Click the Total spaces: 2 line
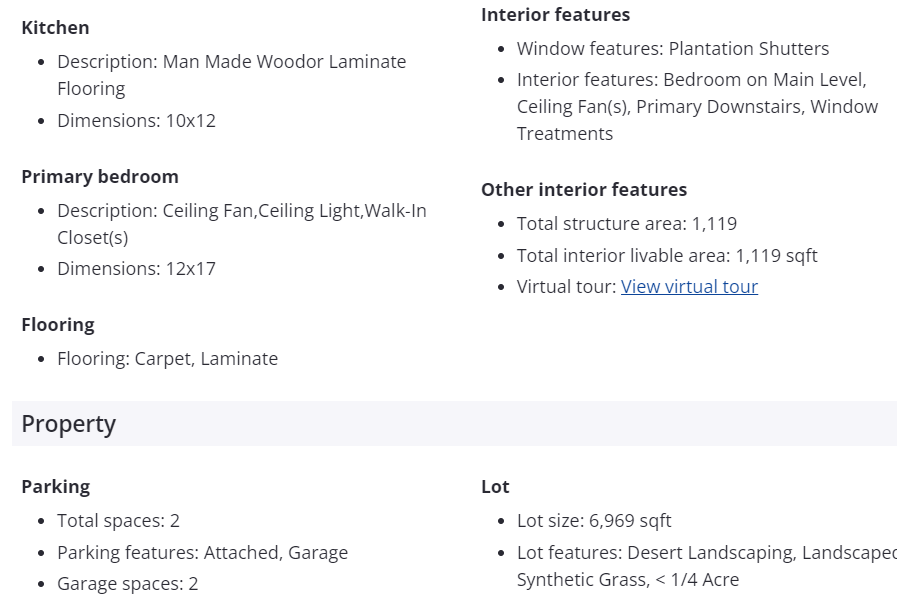Image resolution: width=897 pixels, height=608 pixels. 118,521
